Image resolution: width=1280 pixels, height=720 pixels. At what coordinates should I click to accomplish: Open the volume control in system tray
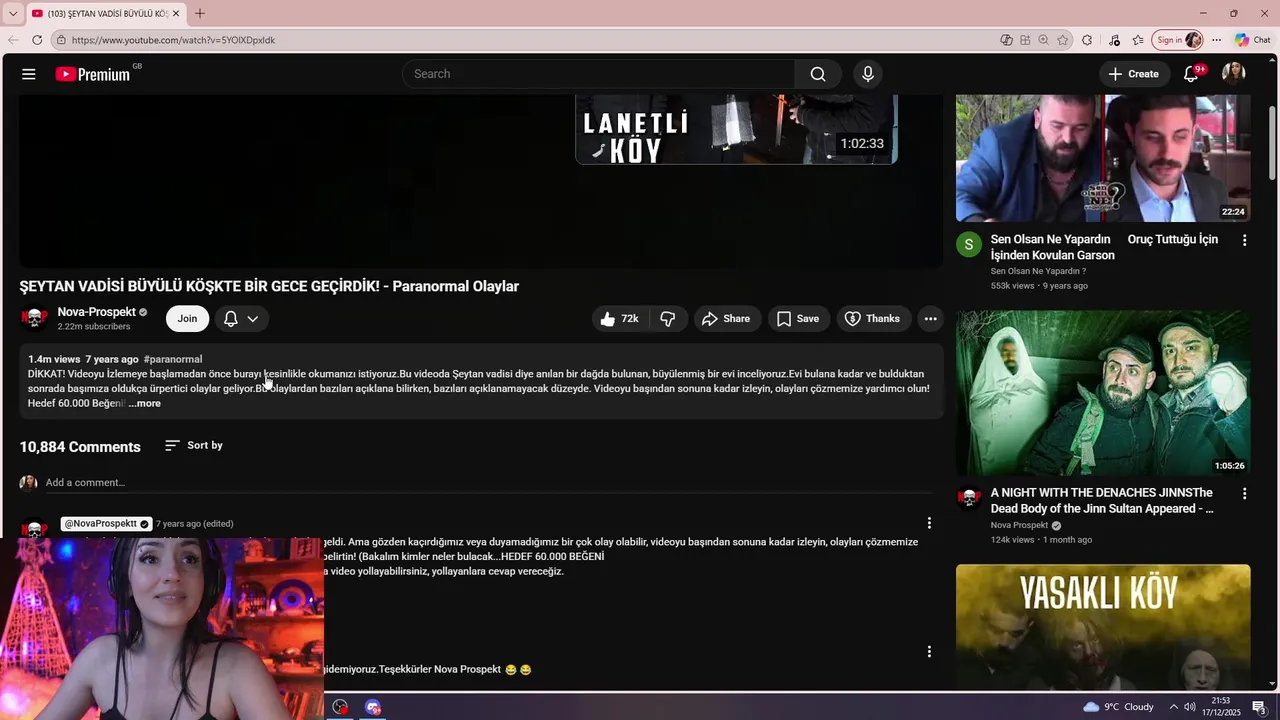tap(1190, 707)
